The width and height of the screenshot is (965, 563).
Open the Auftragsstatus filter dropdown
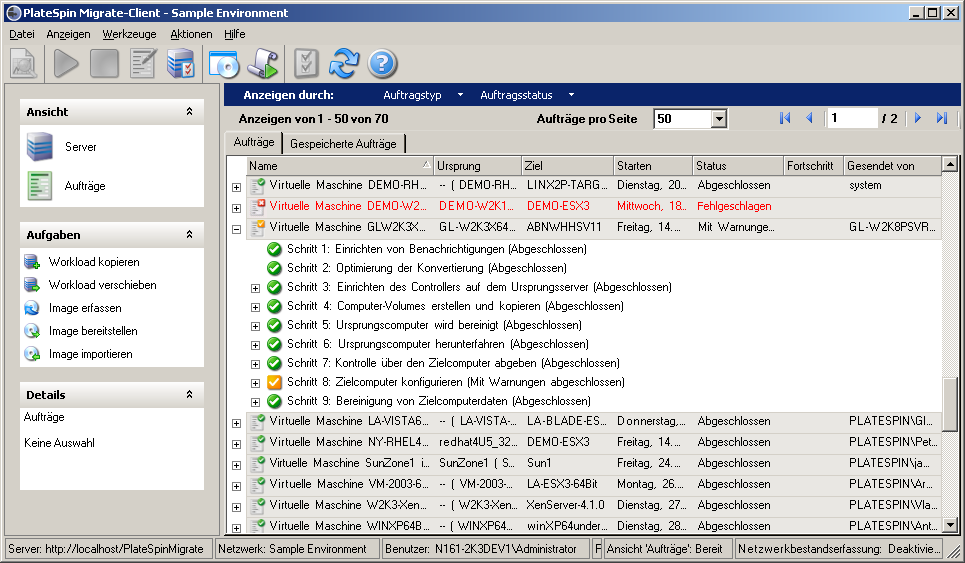point(571,95)
